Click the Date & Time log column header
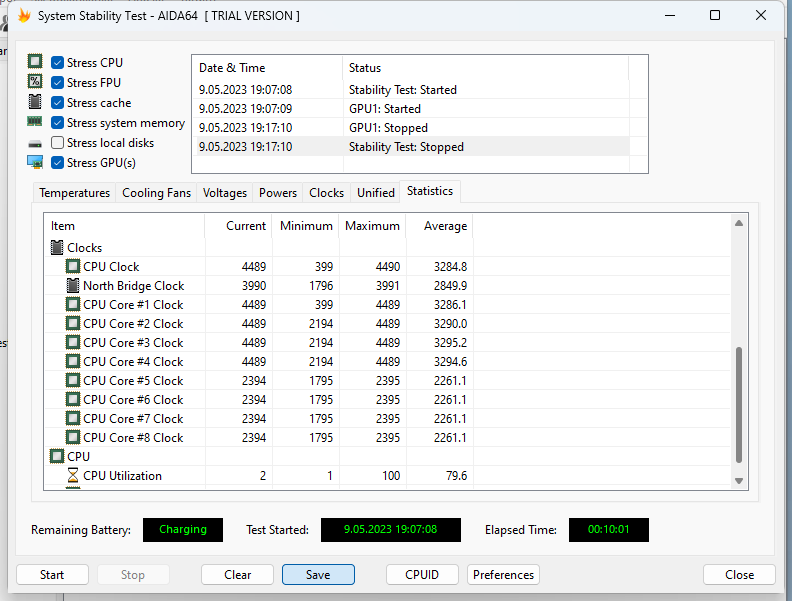Image resolution: width=792 pixels, height=601 pixels. pyautogui.click(x=267, y=68)
